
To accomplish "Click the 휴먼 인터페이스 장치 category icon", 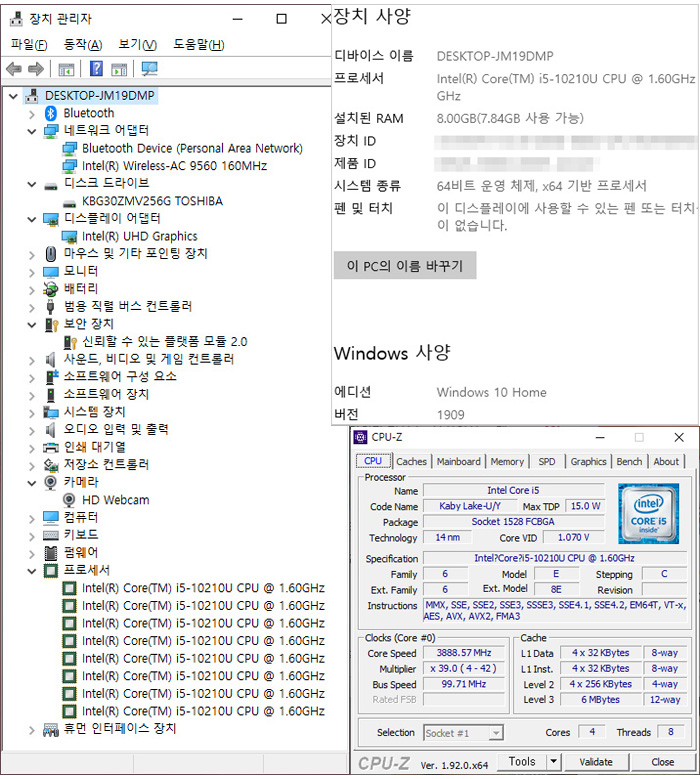I will pos(51,729).
